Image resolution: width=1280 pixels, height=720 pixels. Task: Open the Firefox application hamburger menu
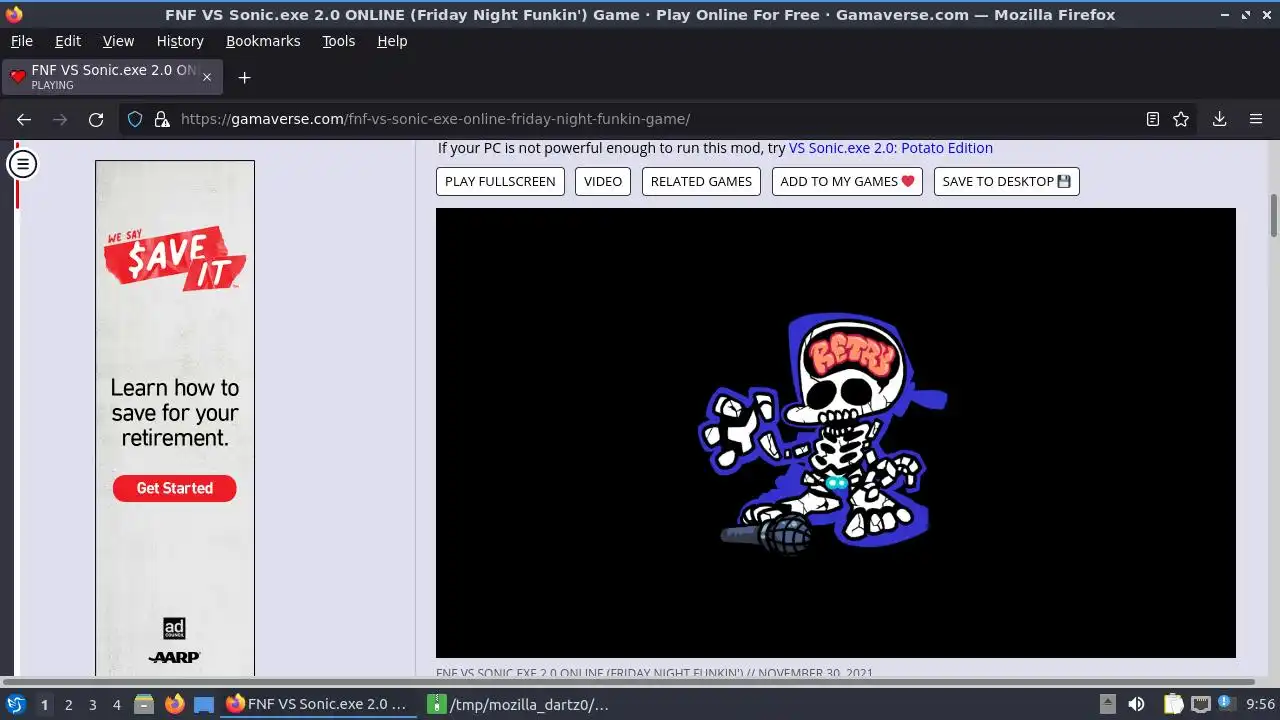1256,119
